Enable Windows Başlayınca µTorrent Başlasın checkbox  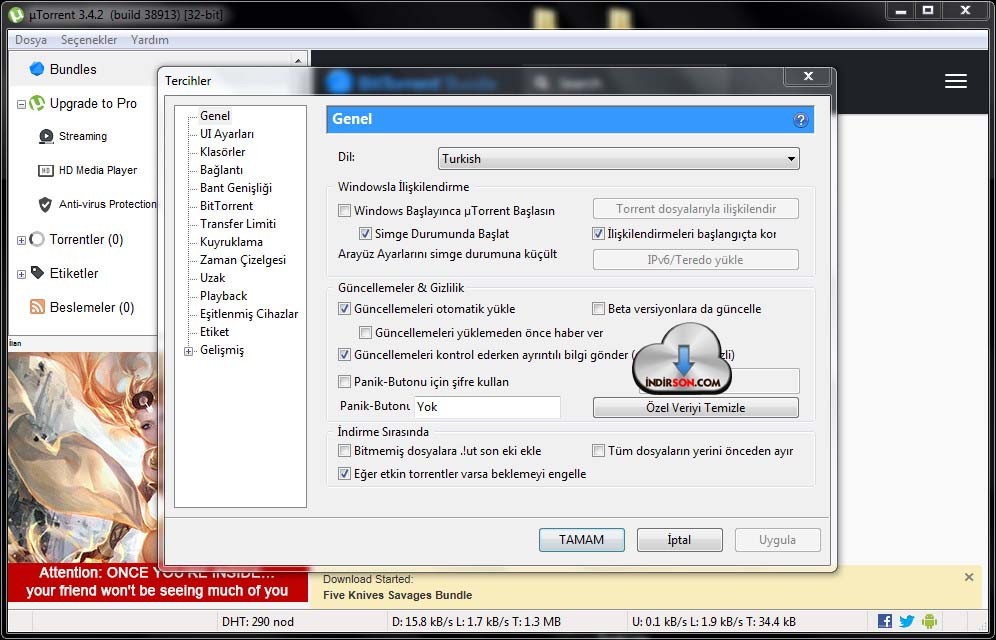[x=344, y=210]
